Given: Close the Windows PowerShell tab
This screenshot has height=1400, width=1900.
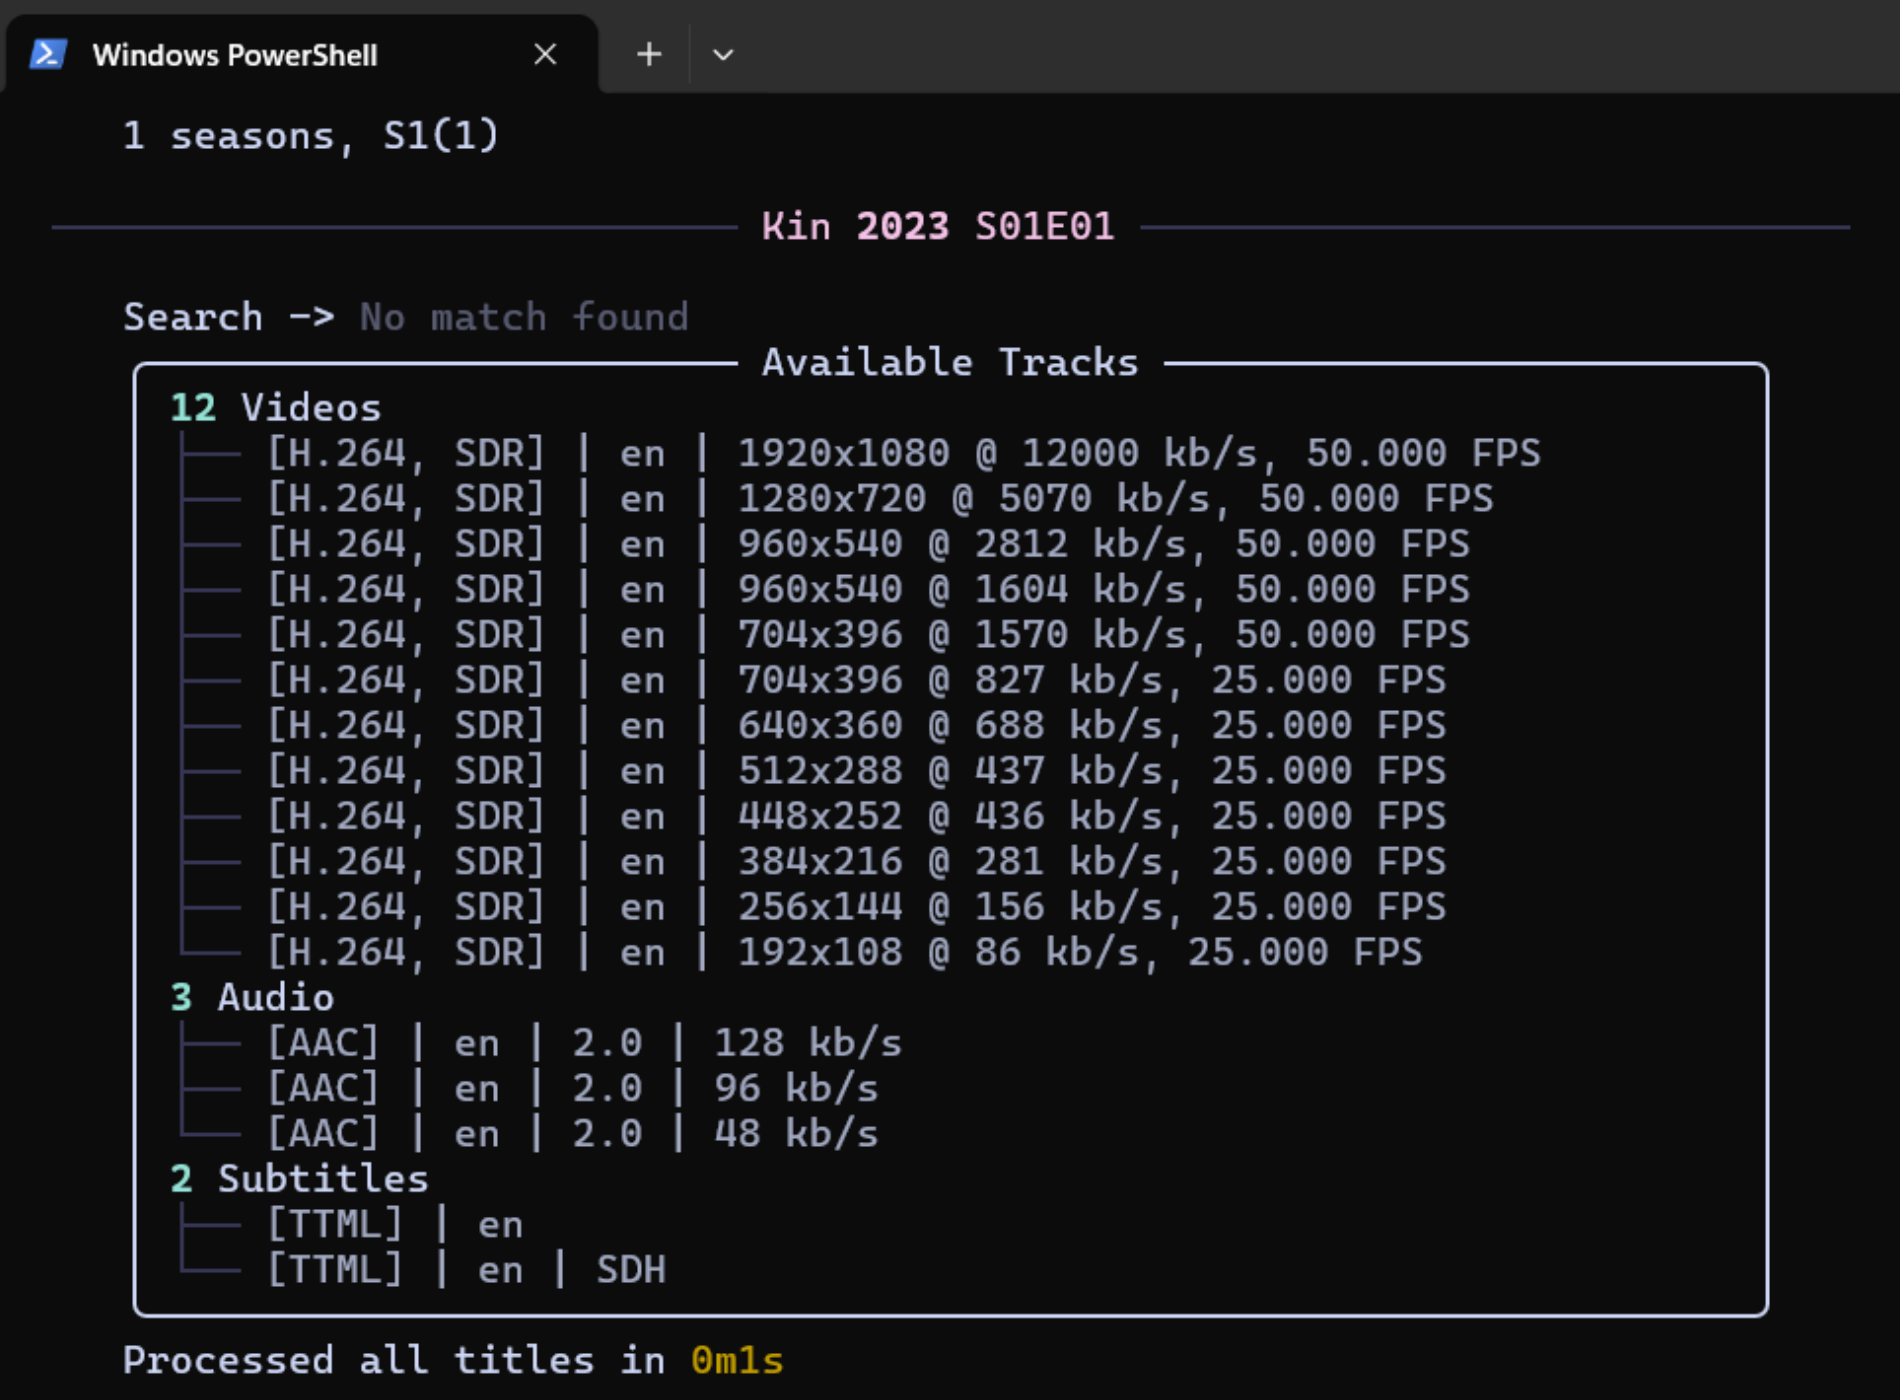Looking at the screenshot, I should (x=545, y=54).
